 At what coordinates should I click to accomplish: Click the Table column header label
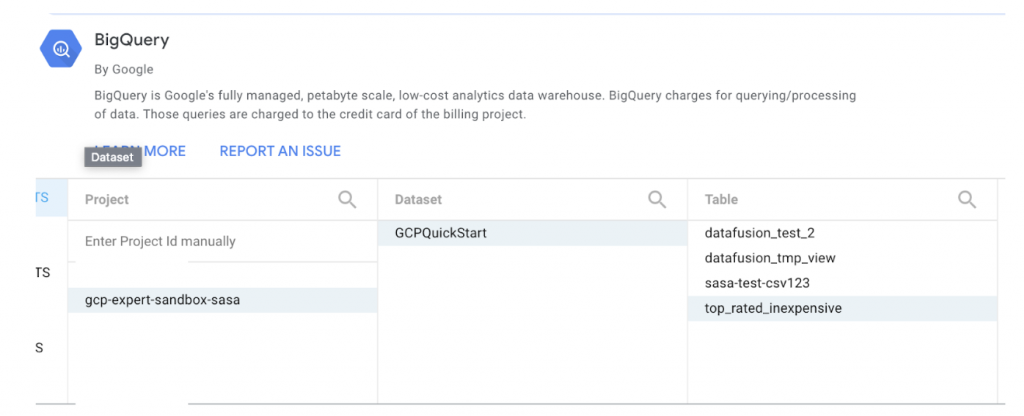[722, 200]
